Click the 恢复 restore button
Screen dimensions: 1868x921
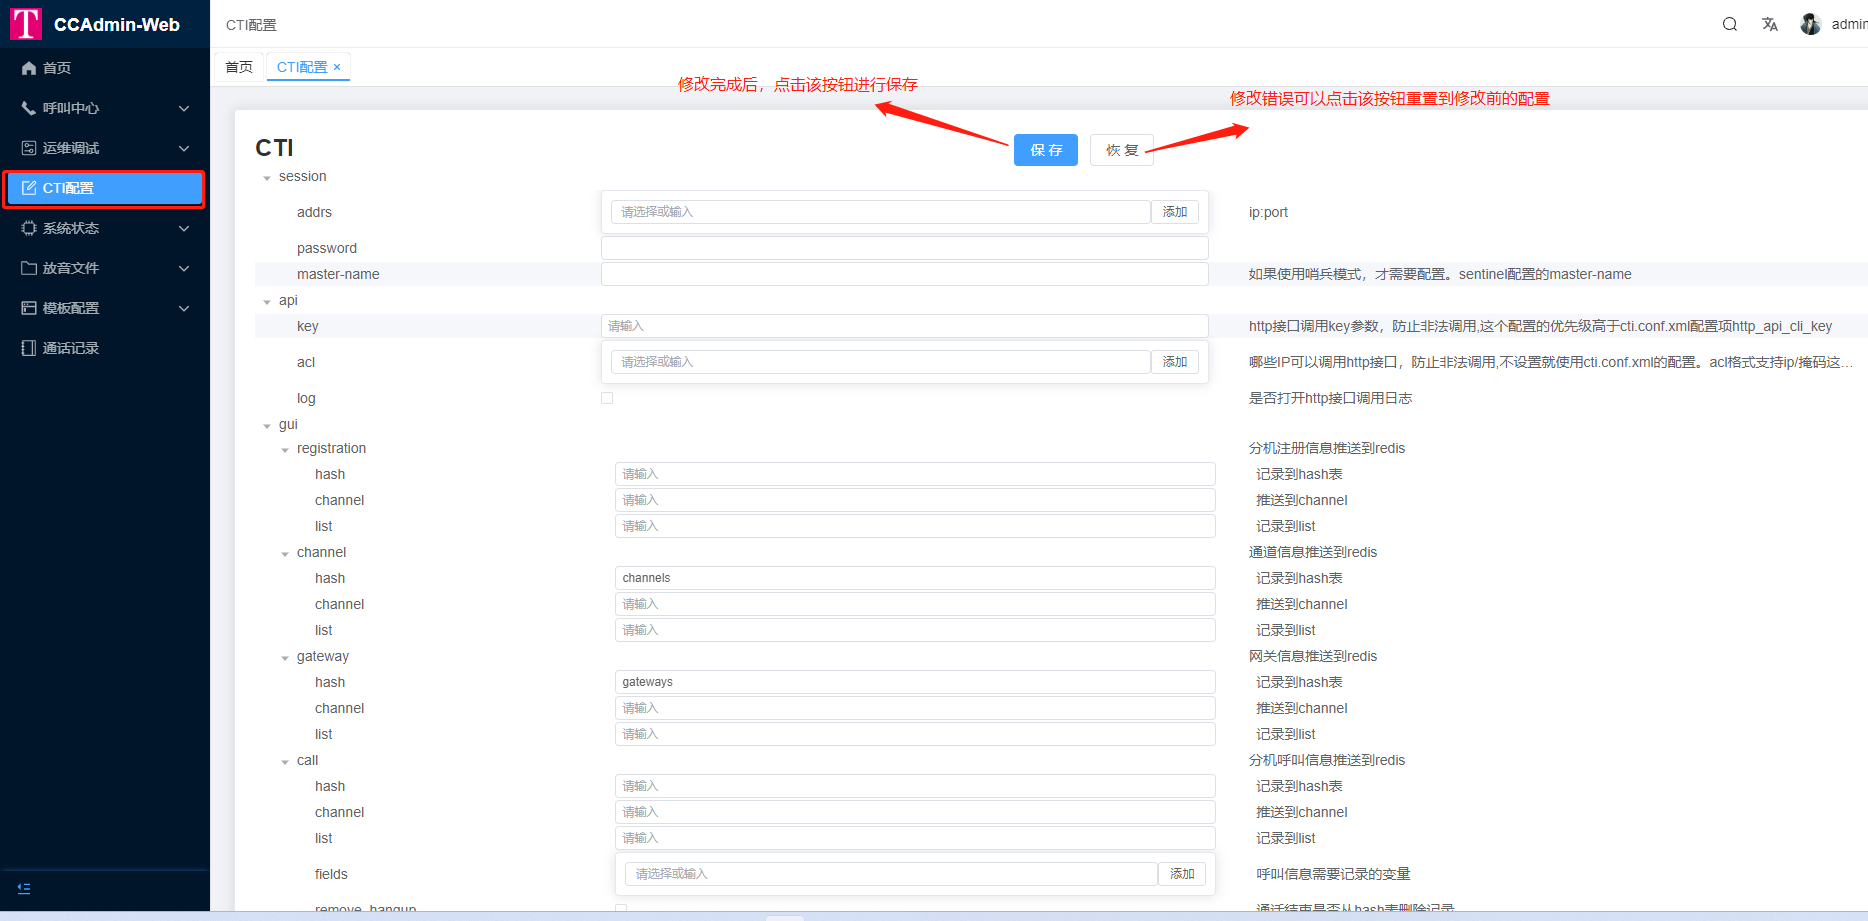tap(1121, 150)
